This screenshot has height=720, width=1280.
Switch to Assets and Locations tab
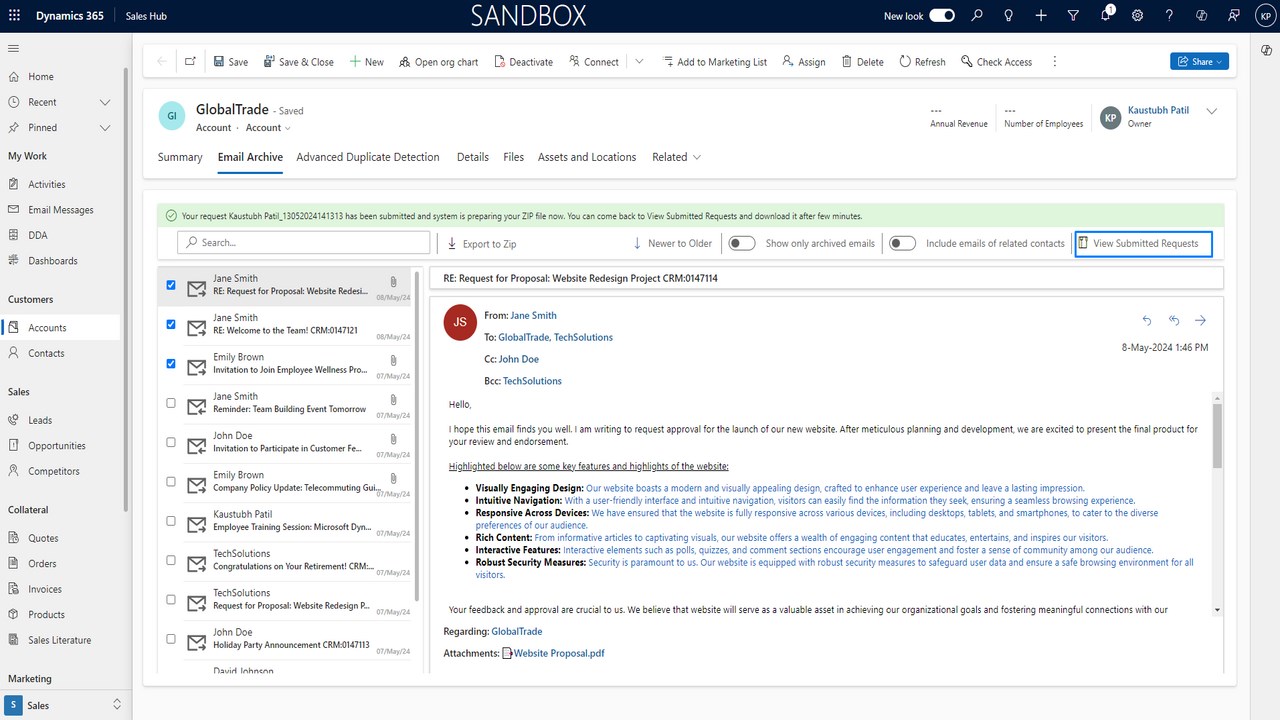[587, 157]
